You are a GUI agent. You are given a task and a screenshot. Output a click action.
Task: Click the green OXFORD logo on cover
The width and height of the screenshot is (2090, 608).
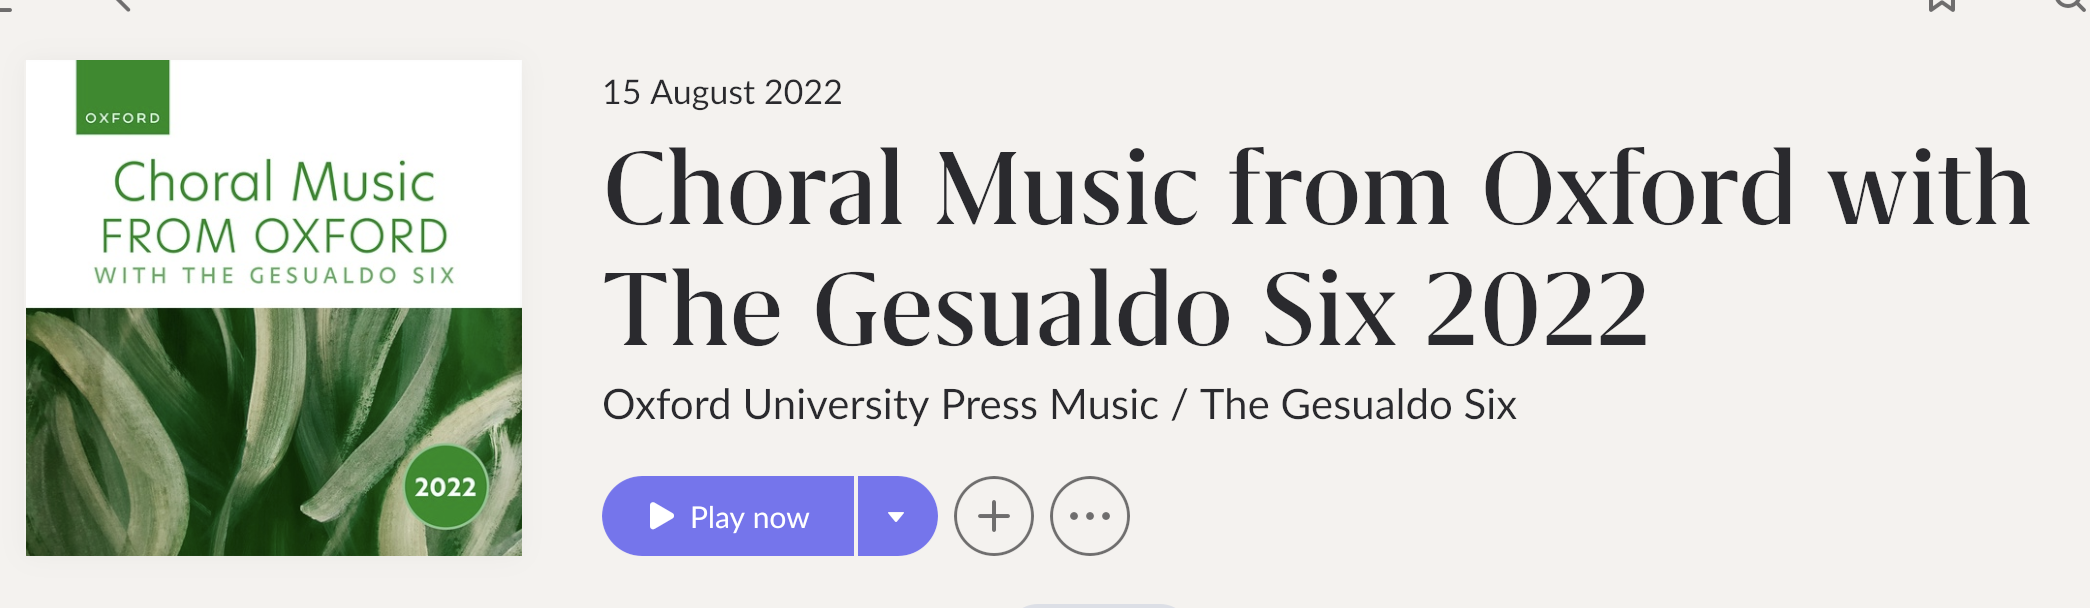(x=123, y=97)
